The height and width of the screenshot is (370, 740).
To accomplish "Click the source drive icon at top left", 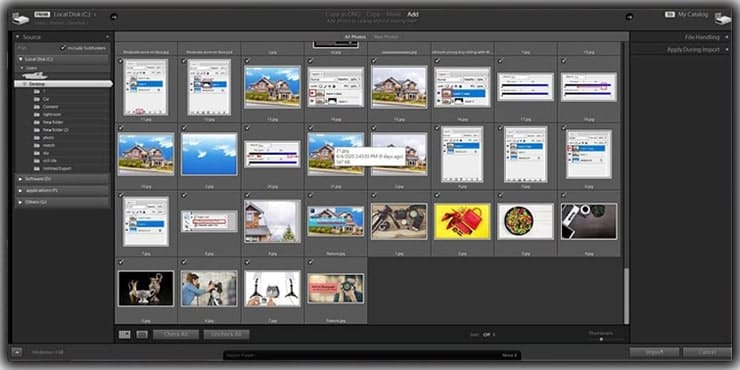I will click(x=21, y=18).
